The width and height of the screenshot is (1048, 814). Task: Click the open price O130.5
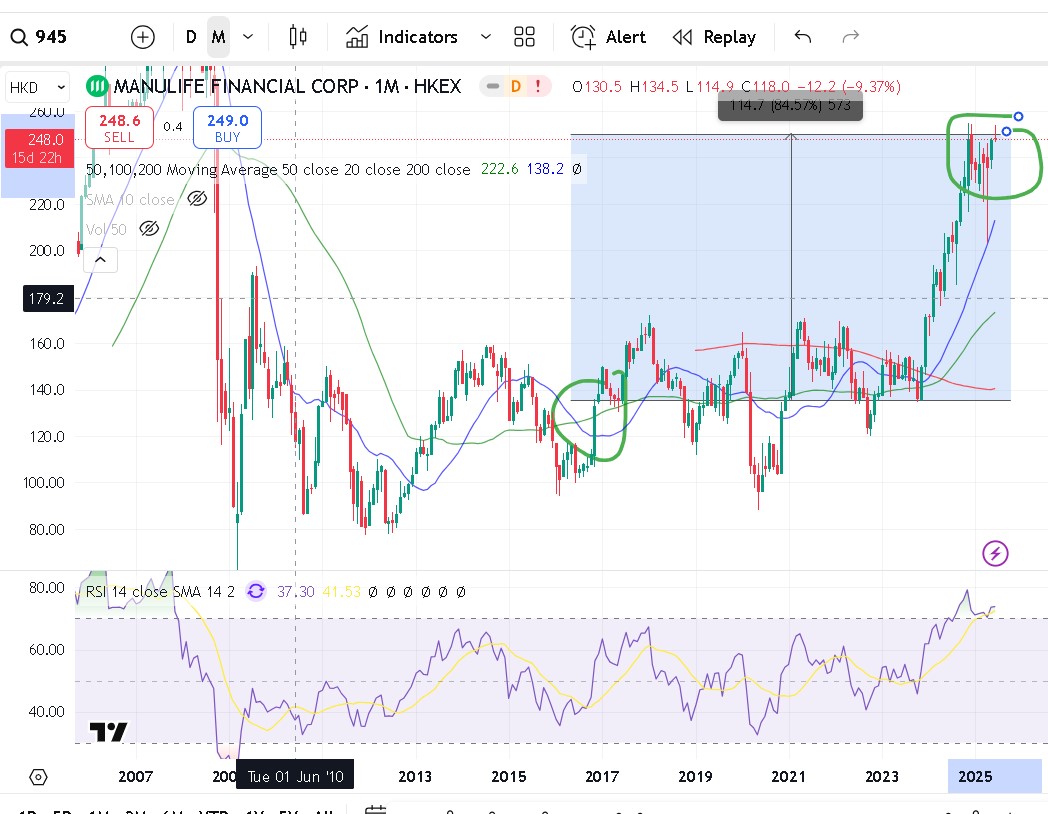[x=597, y=87]
